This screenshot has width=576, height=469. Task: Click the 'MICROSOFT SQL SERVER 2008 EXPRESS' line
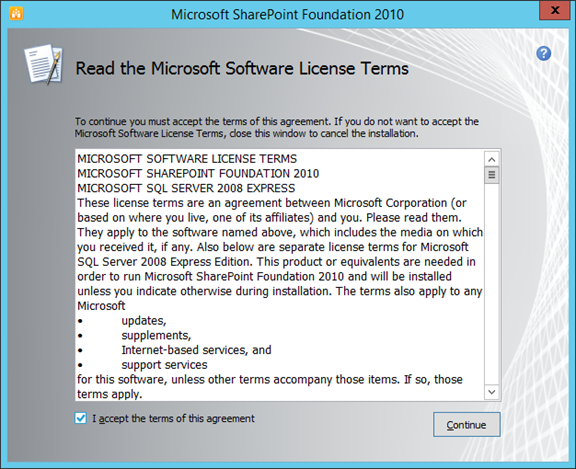coord(186,188)
